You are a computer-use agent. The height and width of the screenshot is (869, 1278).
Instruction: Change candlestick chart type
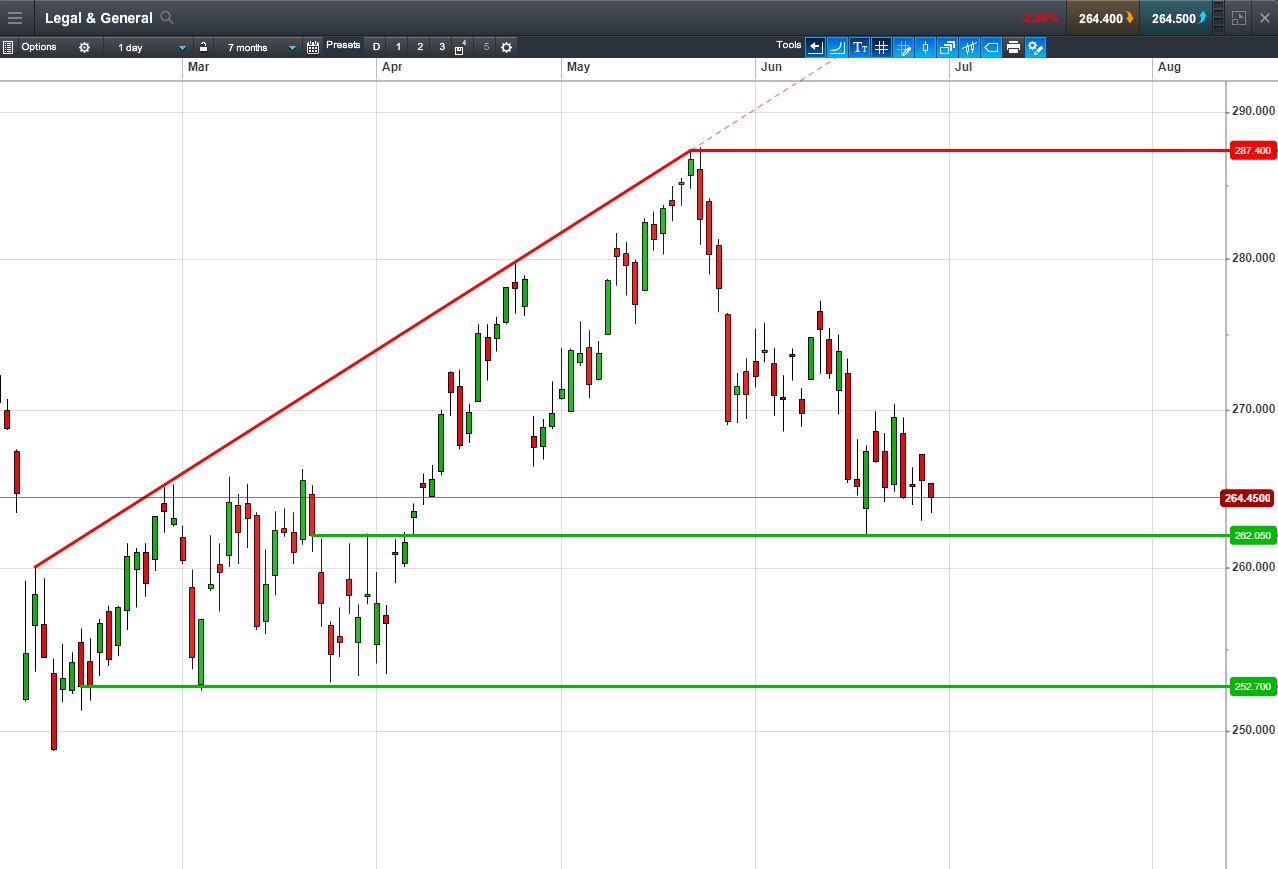(x=925, y=47)
